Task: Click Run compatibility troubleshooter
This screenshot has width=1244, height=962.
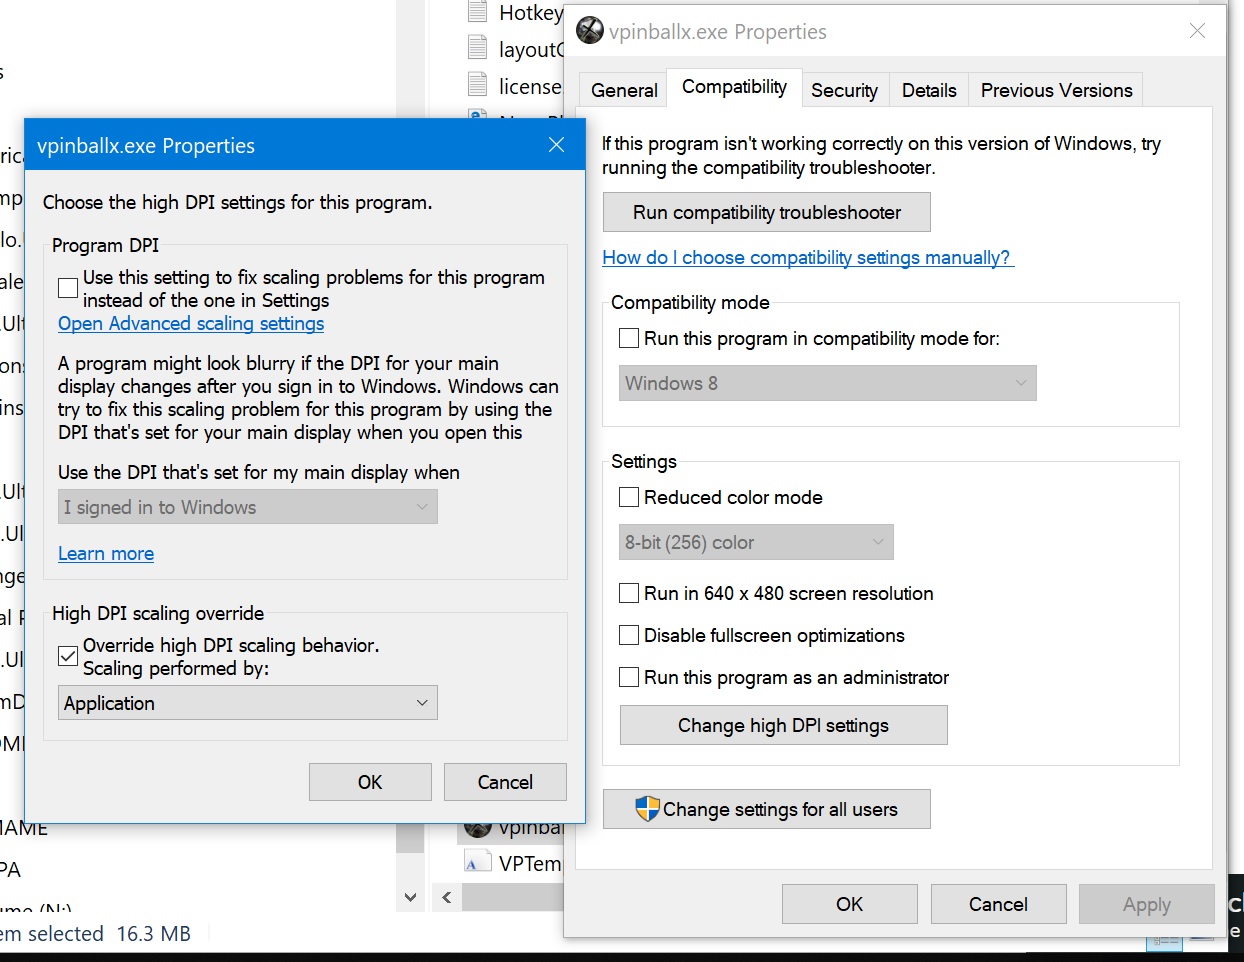Action: click(x=766, y=212)
